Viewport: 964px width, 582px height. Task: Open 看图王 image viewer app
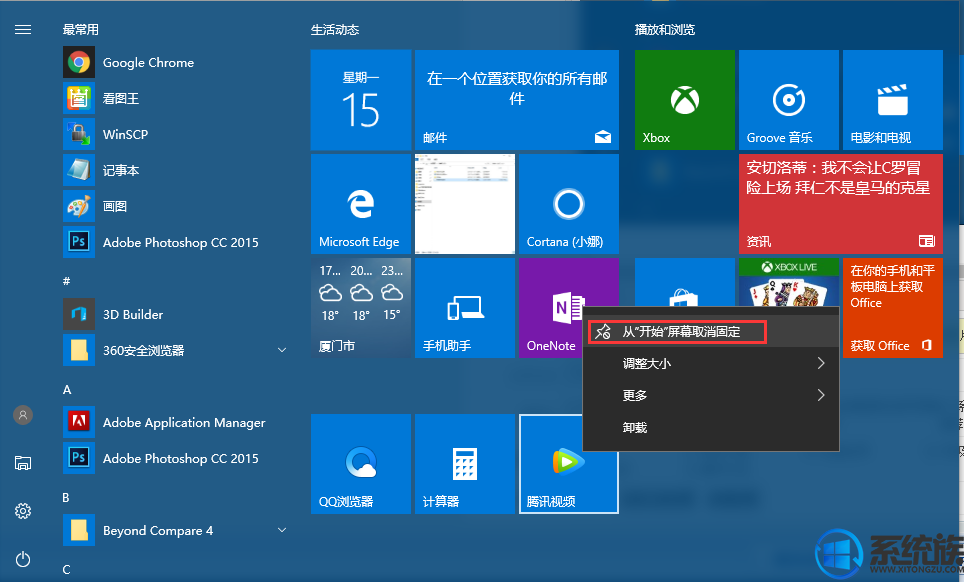click(x=175, y=98)
